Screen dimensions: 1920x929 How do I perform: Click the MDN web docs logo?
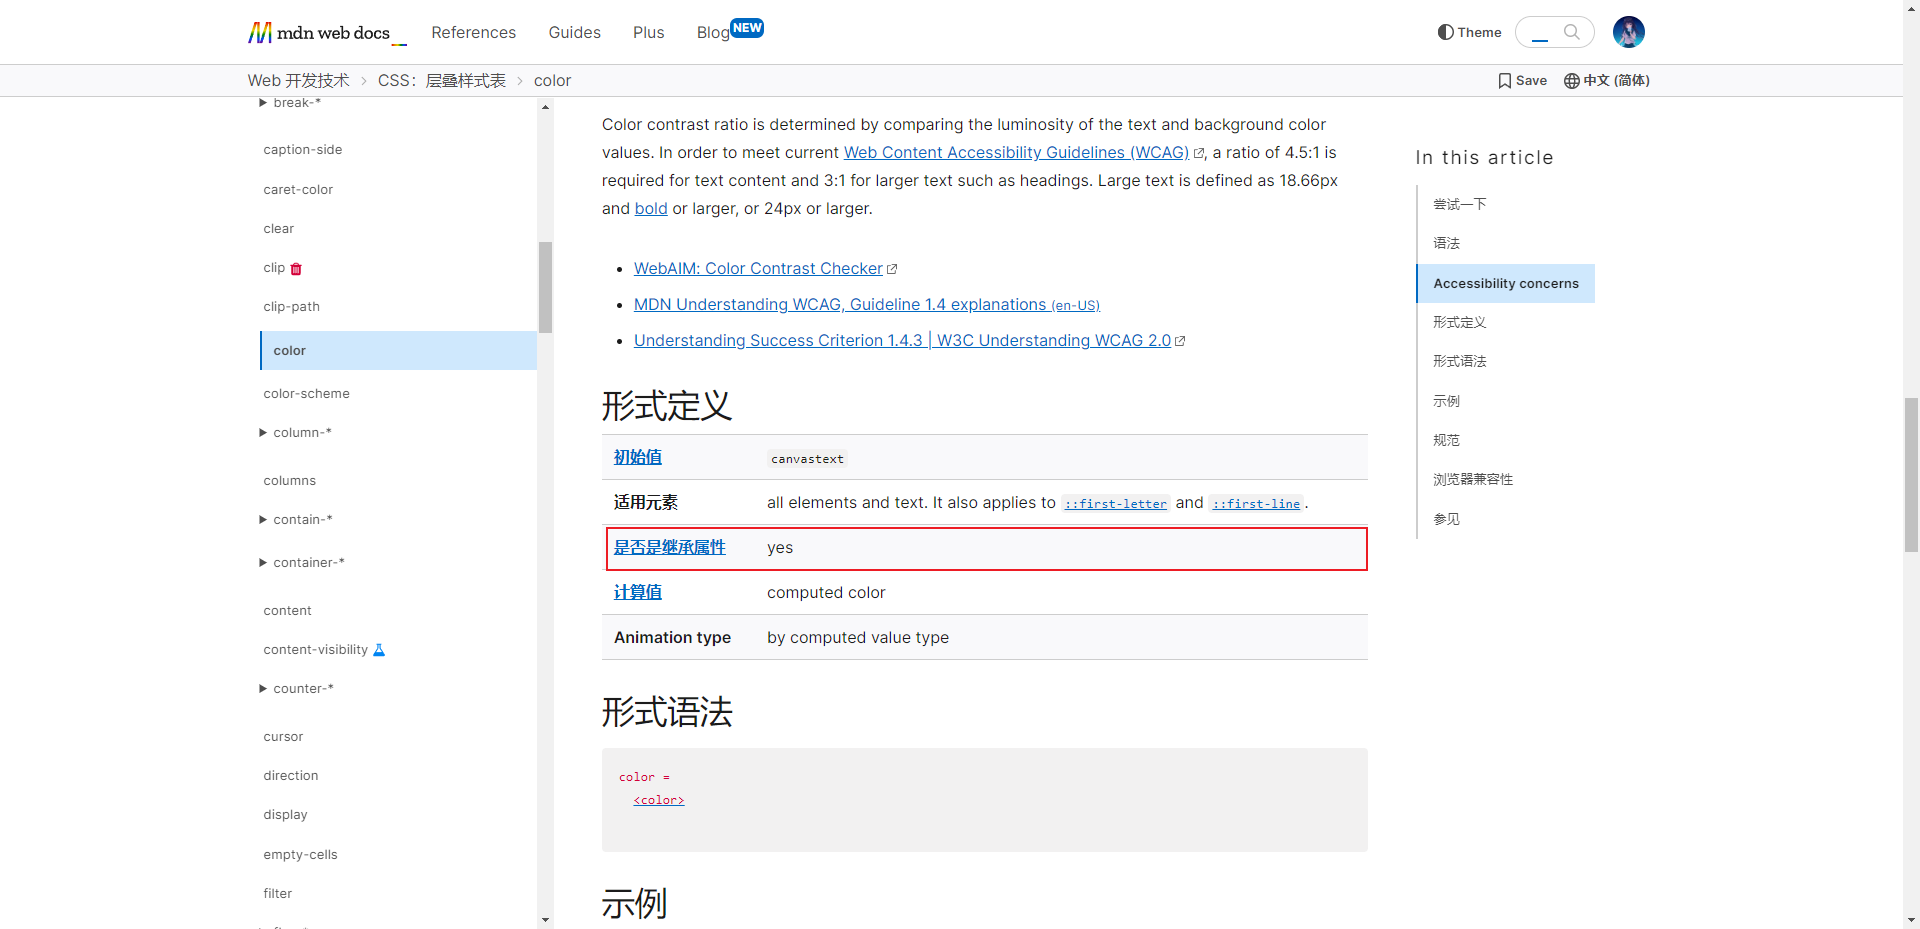point(320,33)
